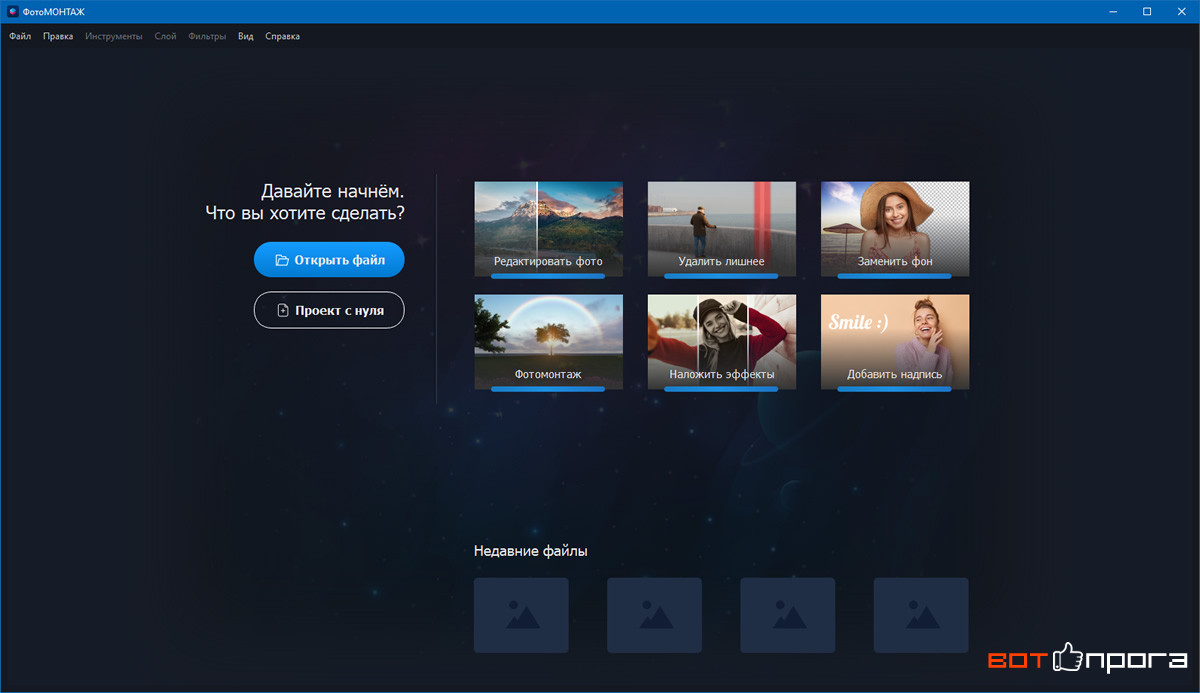The image size is (1200, 693).
Task: Start a Проект с нуля
Action: (x=329, y=310)
